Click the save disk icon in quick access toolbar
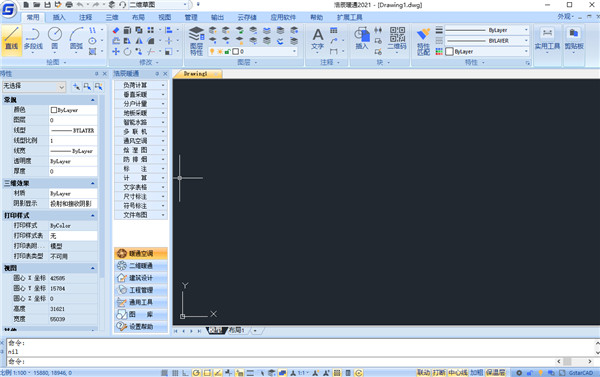This screenshot has height=377, width=600. point(47,5)
